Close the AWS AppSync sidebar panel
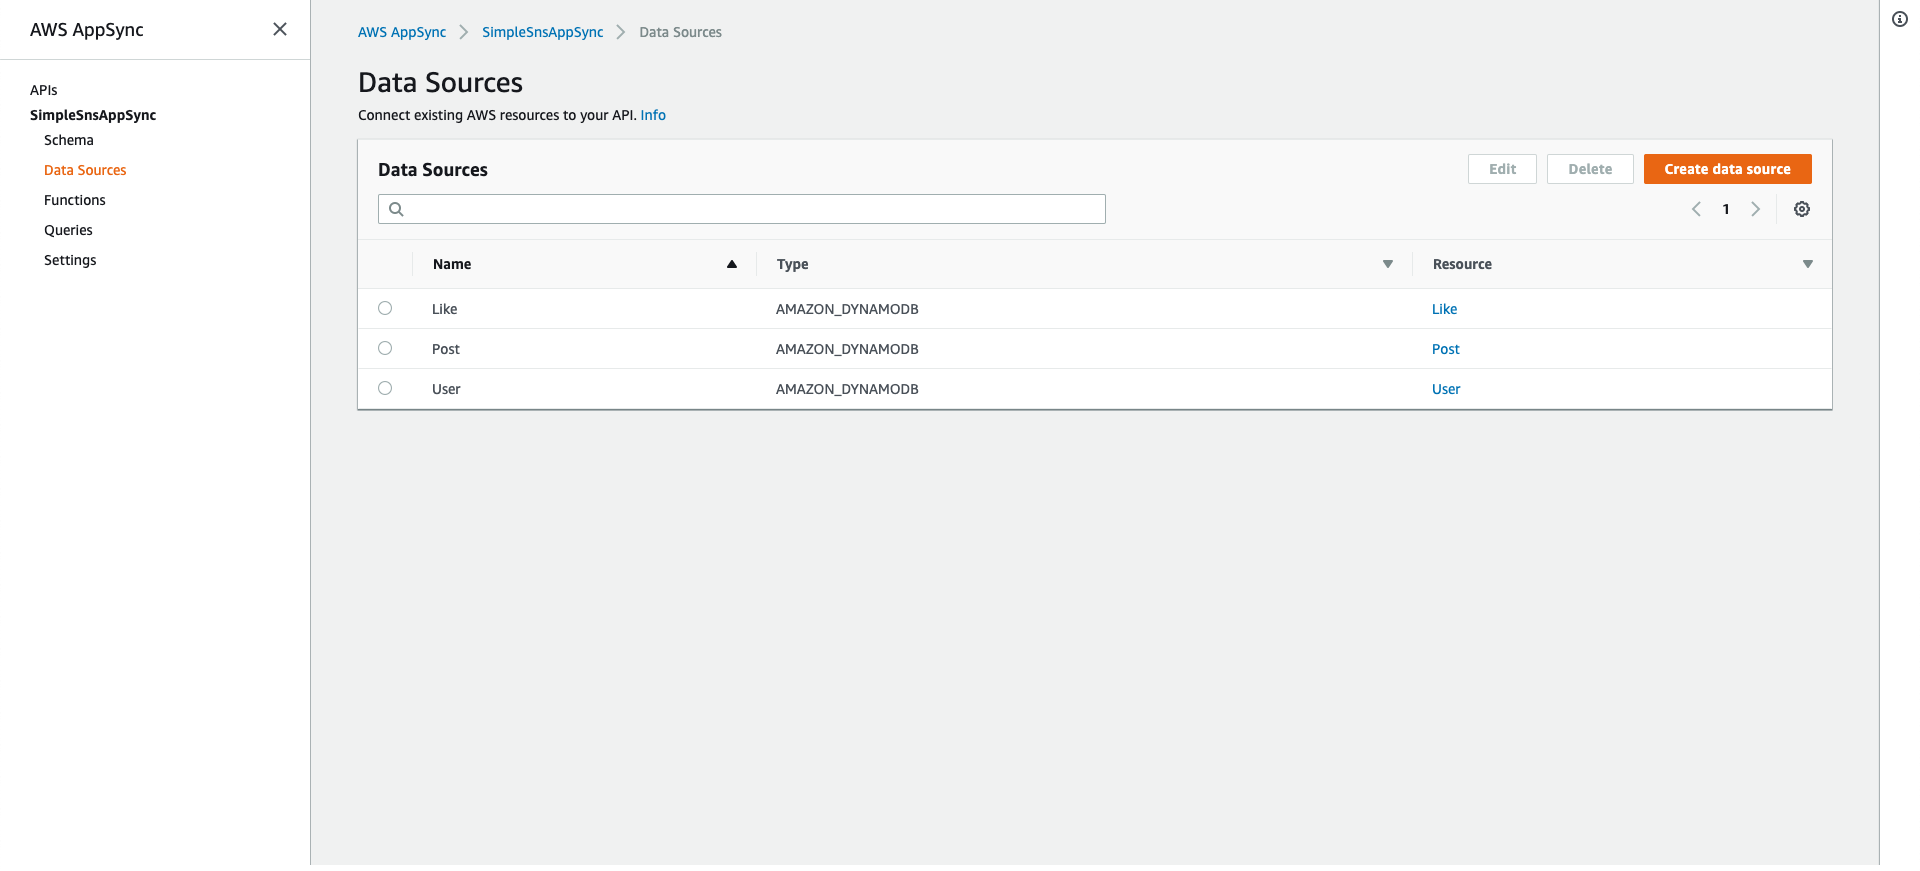Screen dimensions: 1920x871 tap(280, 29)
